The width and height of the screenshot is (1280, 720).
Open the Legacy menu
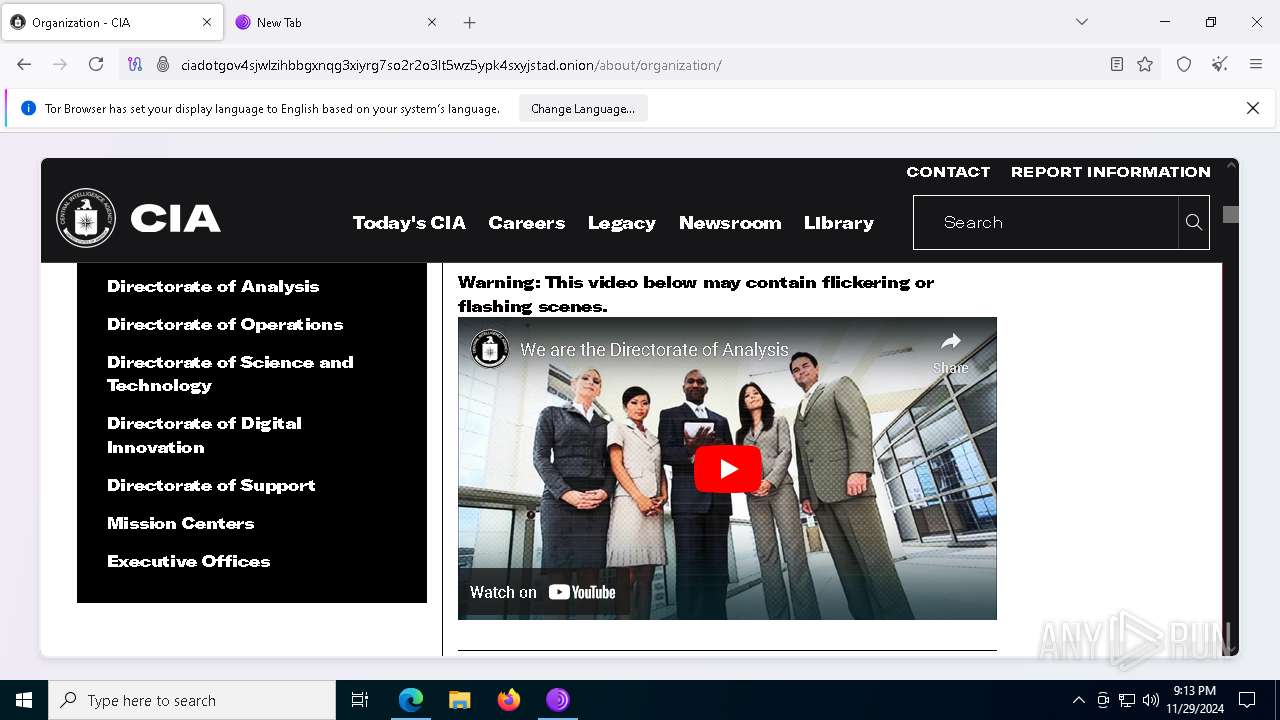(x=621, y=222)
